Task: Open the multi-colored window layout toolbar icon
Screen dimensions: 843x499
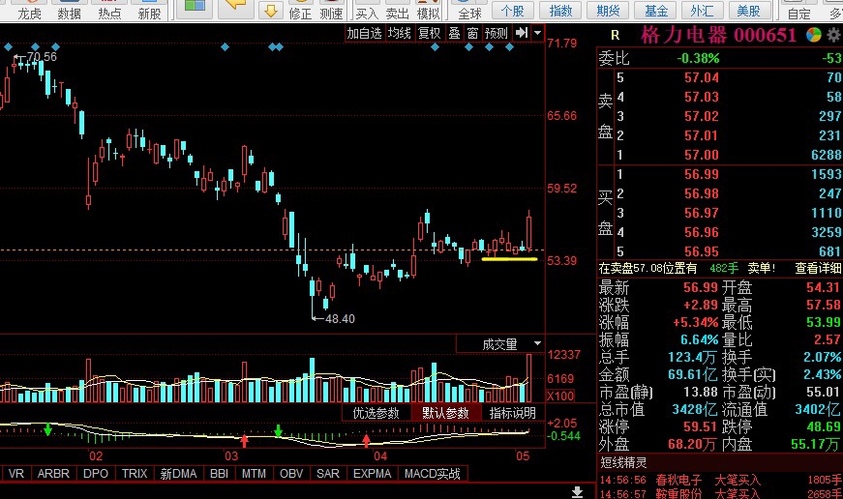Action: click(x=194, y=6)
